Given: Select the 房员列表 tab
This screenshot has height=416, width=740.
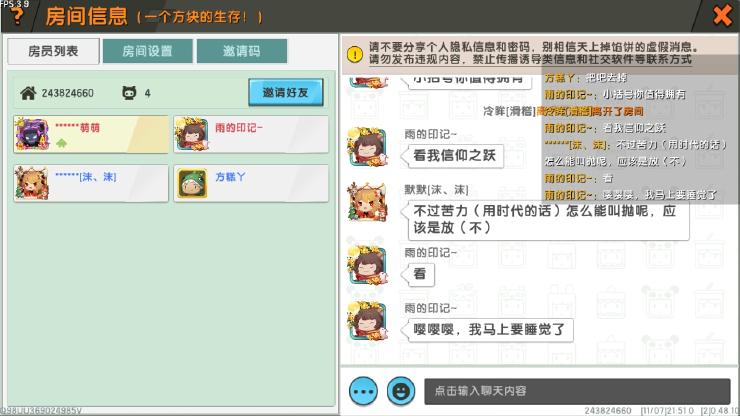Looking at the screenshot, I should click(53, 51).
